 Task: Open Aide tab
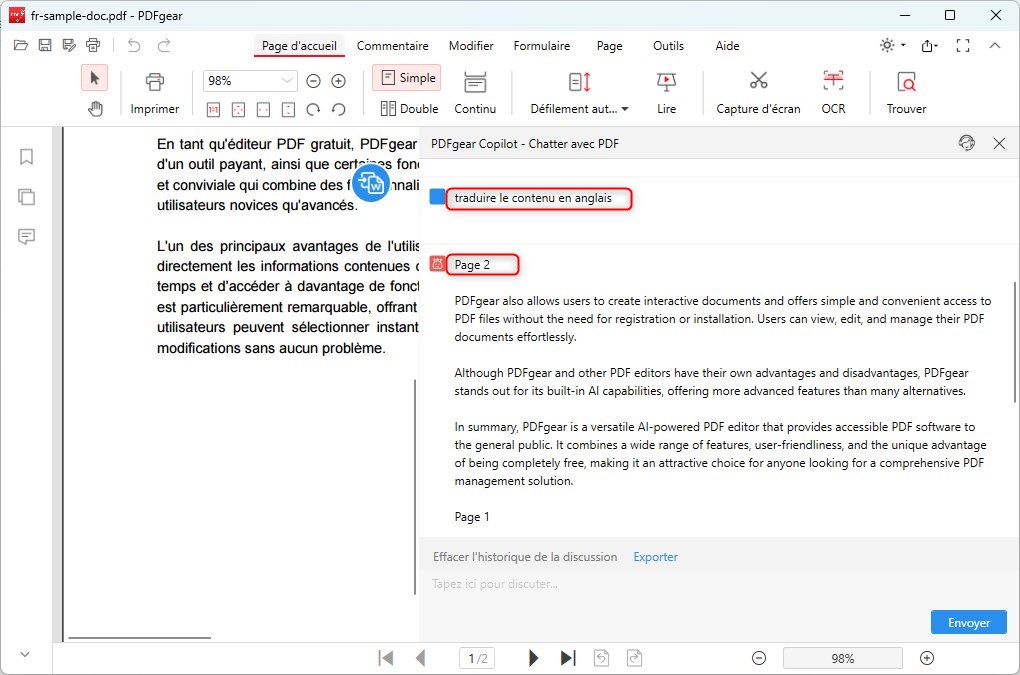click(727, 46)
